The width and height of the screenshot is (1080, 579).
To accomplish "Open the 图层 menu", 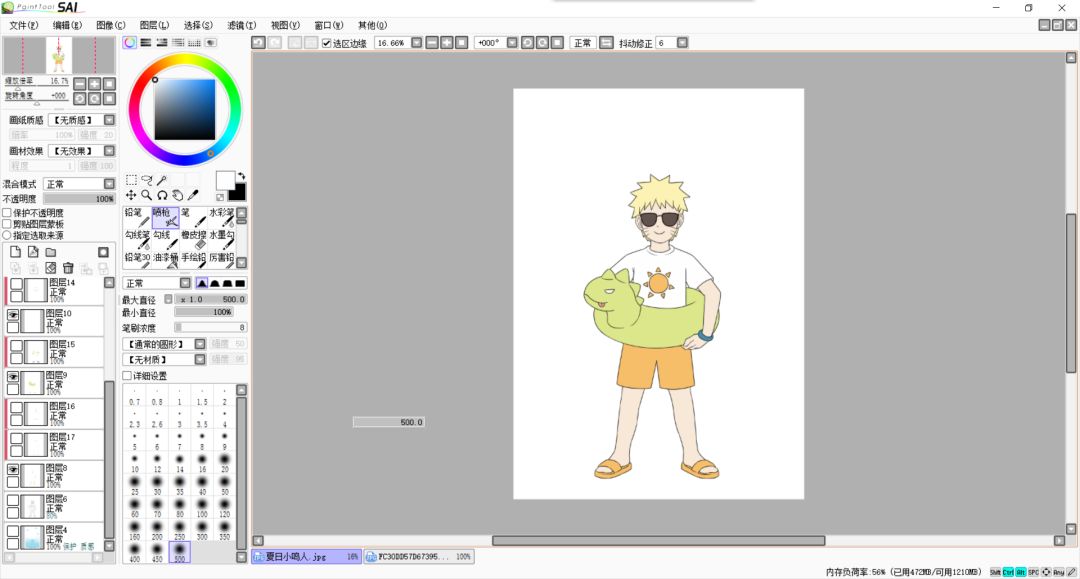I will tap(154, 25).
